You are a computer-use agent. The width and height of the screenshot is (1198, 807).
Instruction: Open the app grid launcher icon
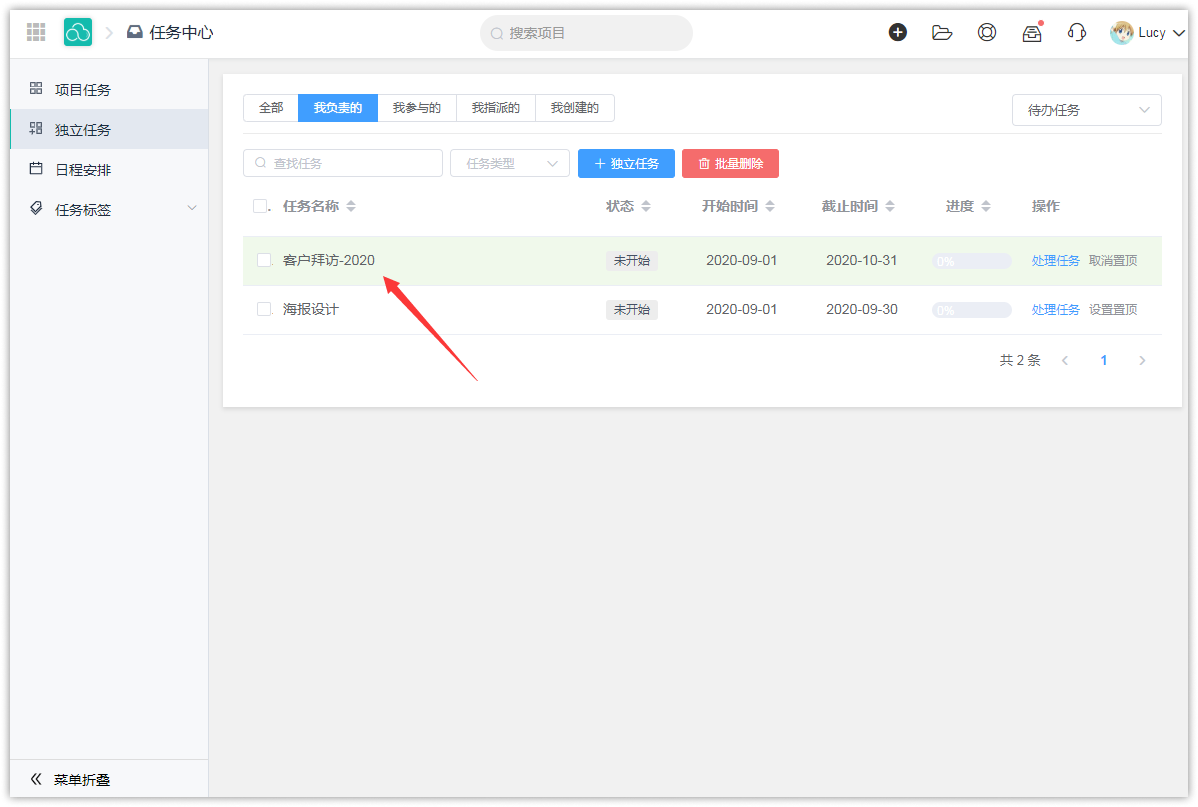pyautogui.click(x=36, y=32)
